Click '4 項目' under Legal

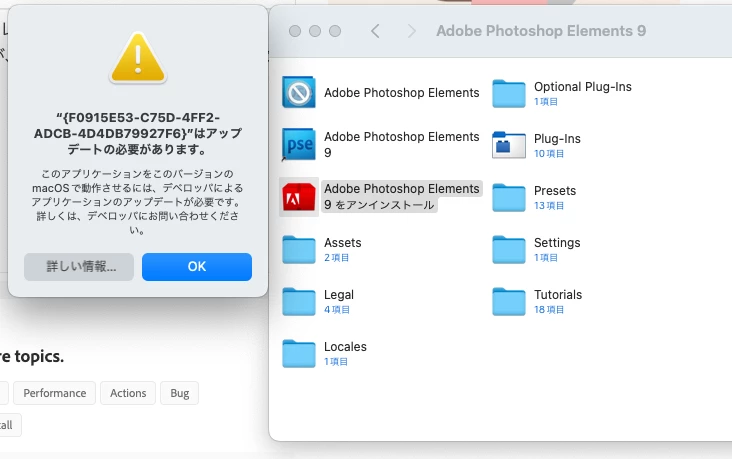tap(337, 310)
